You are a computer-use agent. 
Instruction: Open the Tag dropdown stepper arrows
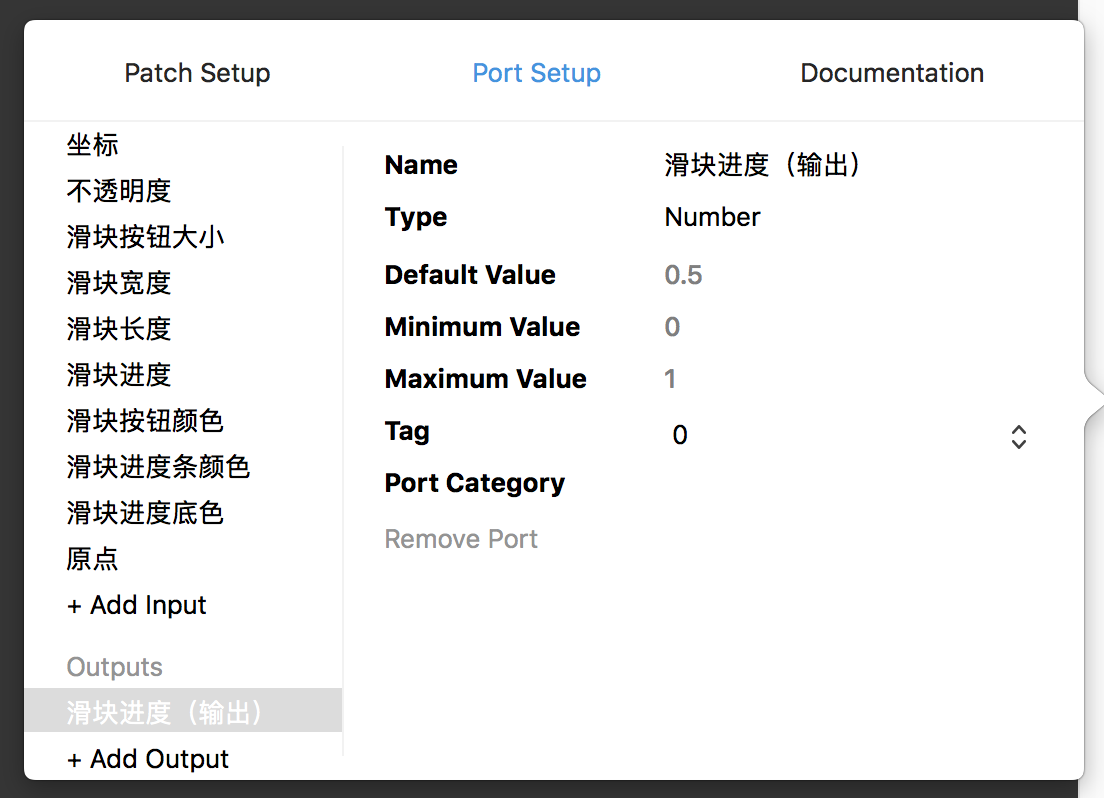[x=1018, y=436]
